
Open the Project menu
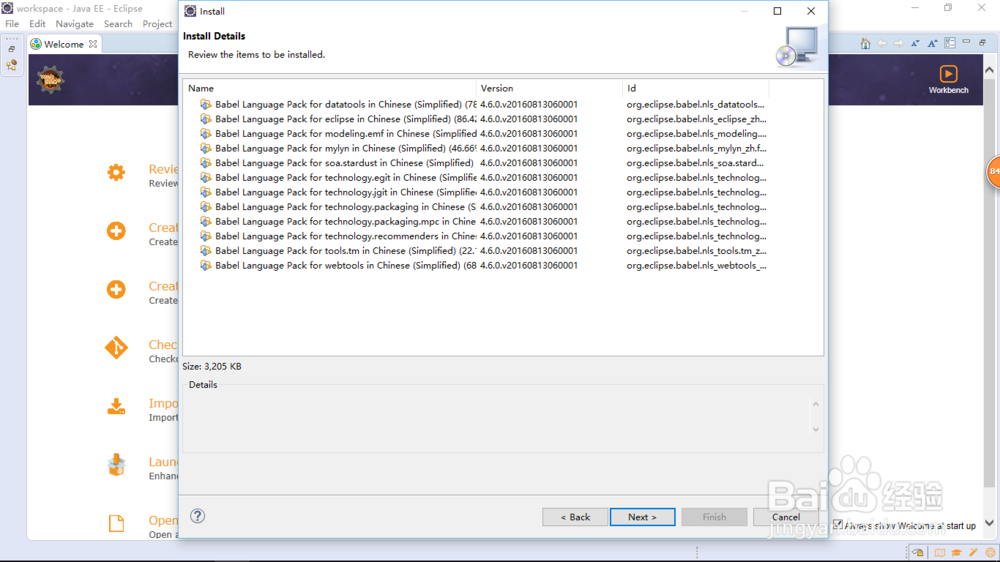click(x=158, y=24)
